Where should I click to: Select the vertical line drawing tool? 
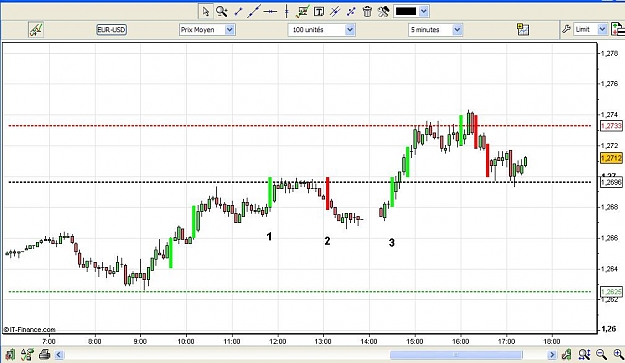pyautogui.click(x=286, y=12)
